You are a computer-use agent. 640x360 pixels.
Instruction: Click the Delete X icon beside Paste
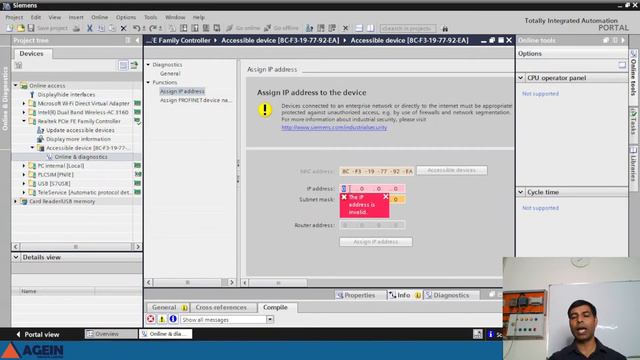(123, 28)
